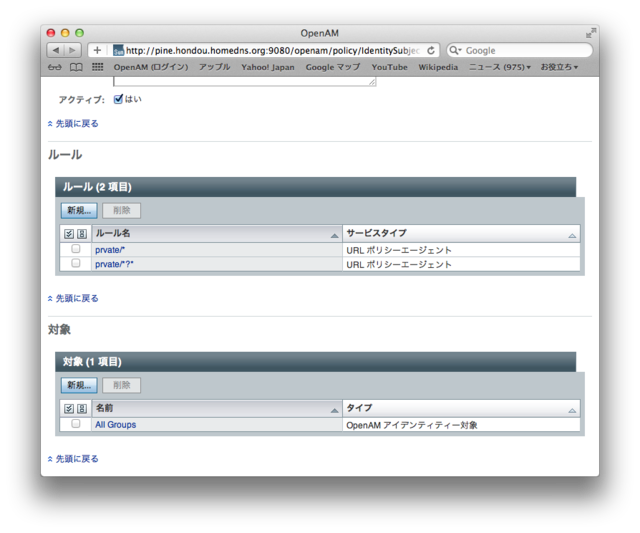Sort rules by the ルール名 column arrow

pos(334,234)
